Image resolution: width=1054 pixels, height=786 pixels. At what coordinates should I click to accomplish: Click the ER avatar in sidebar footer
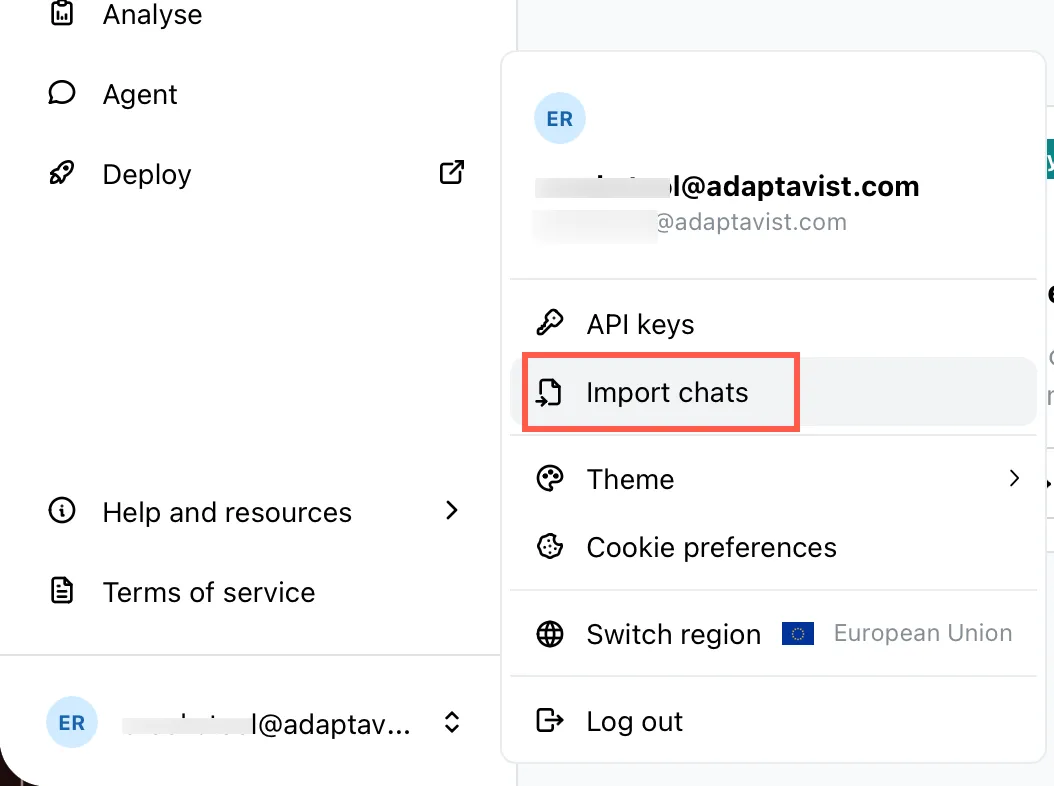[72, 722]
